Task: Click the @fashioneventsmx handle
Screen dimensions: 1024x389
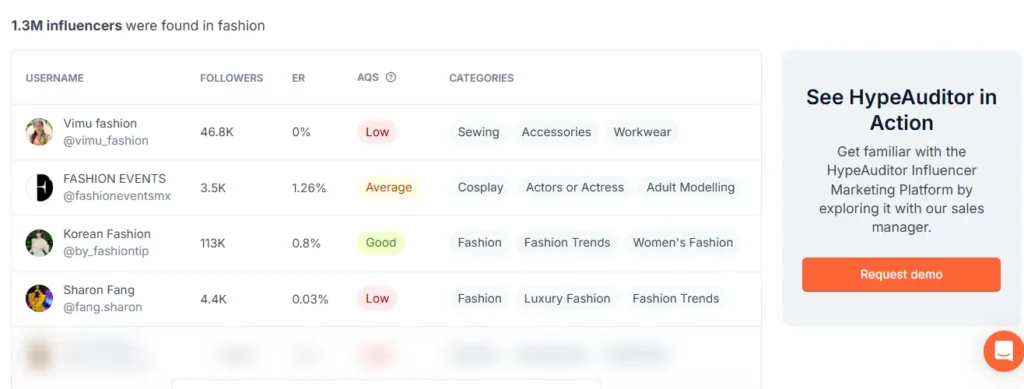Action: tap(117, 196)
